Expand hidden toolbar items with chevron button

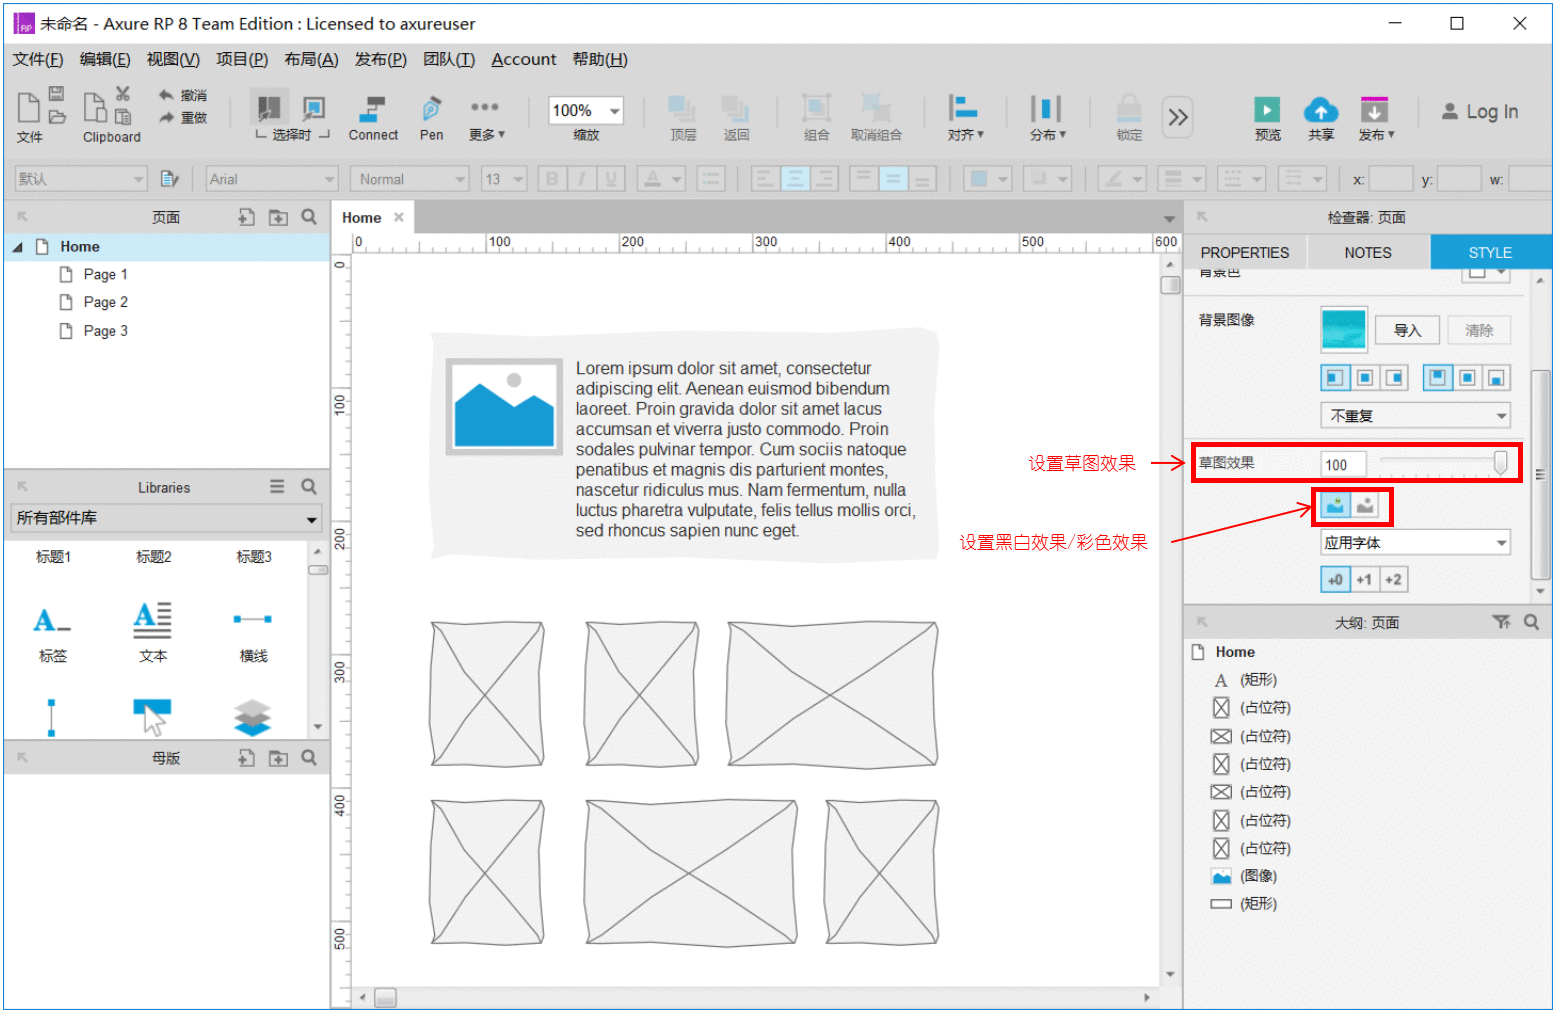(1178, 117)
